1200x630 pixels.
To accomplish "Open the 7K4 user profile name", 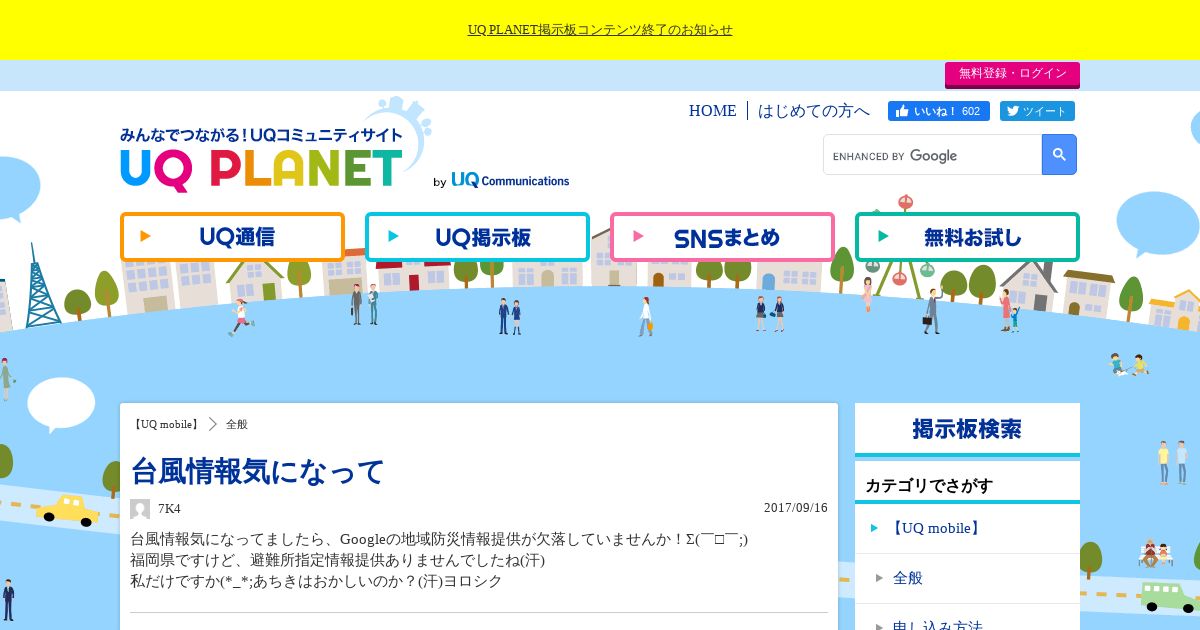I will click(169, 509).
